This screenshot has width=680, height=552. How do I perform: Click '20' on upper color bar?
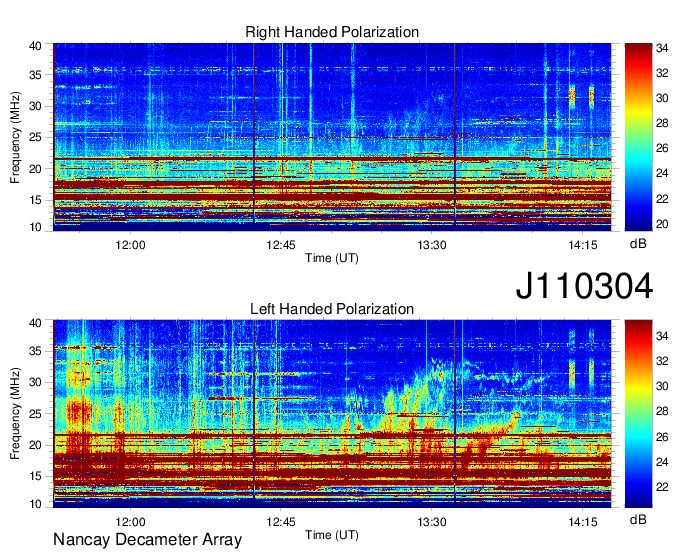click(x=662, y=224)
